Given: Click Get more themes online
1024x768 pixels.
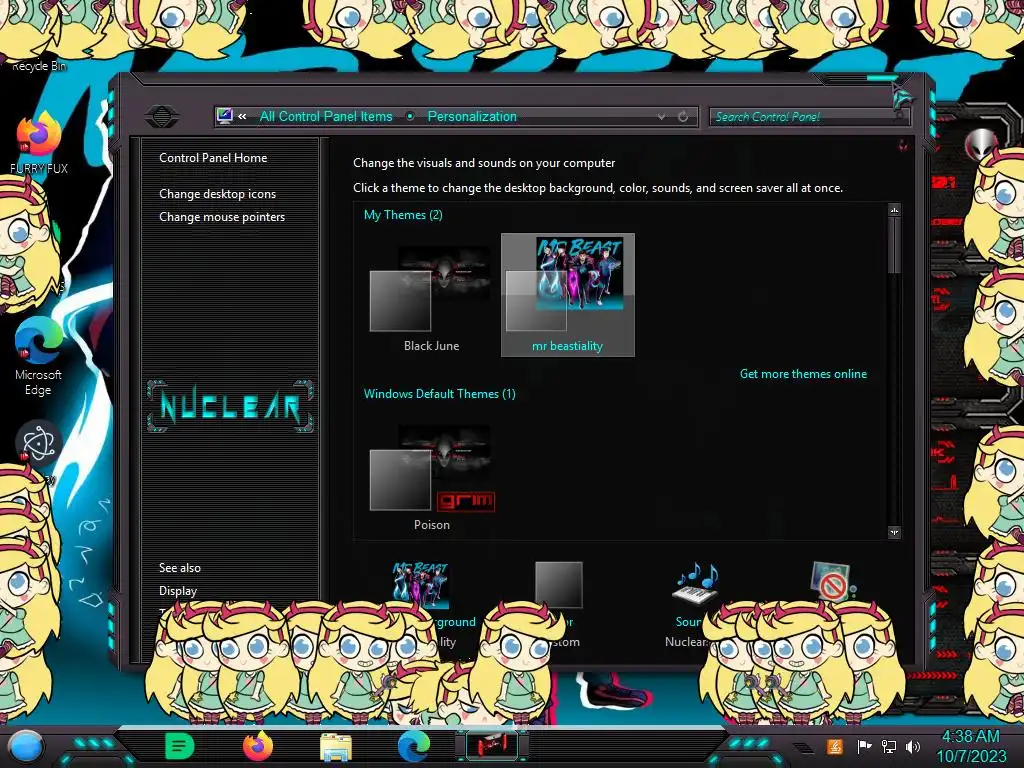Looking at the screenshot, I should [x=803, y=374].
